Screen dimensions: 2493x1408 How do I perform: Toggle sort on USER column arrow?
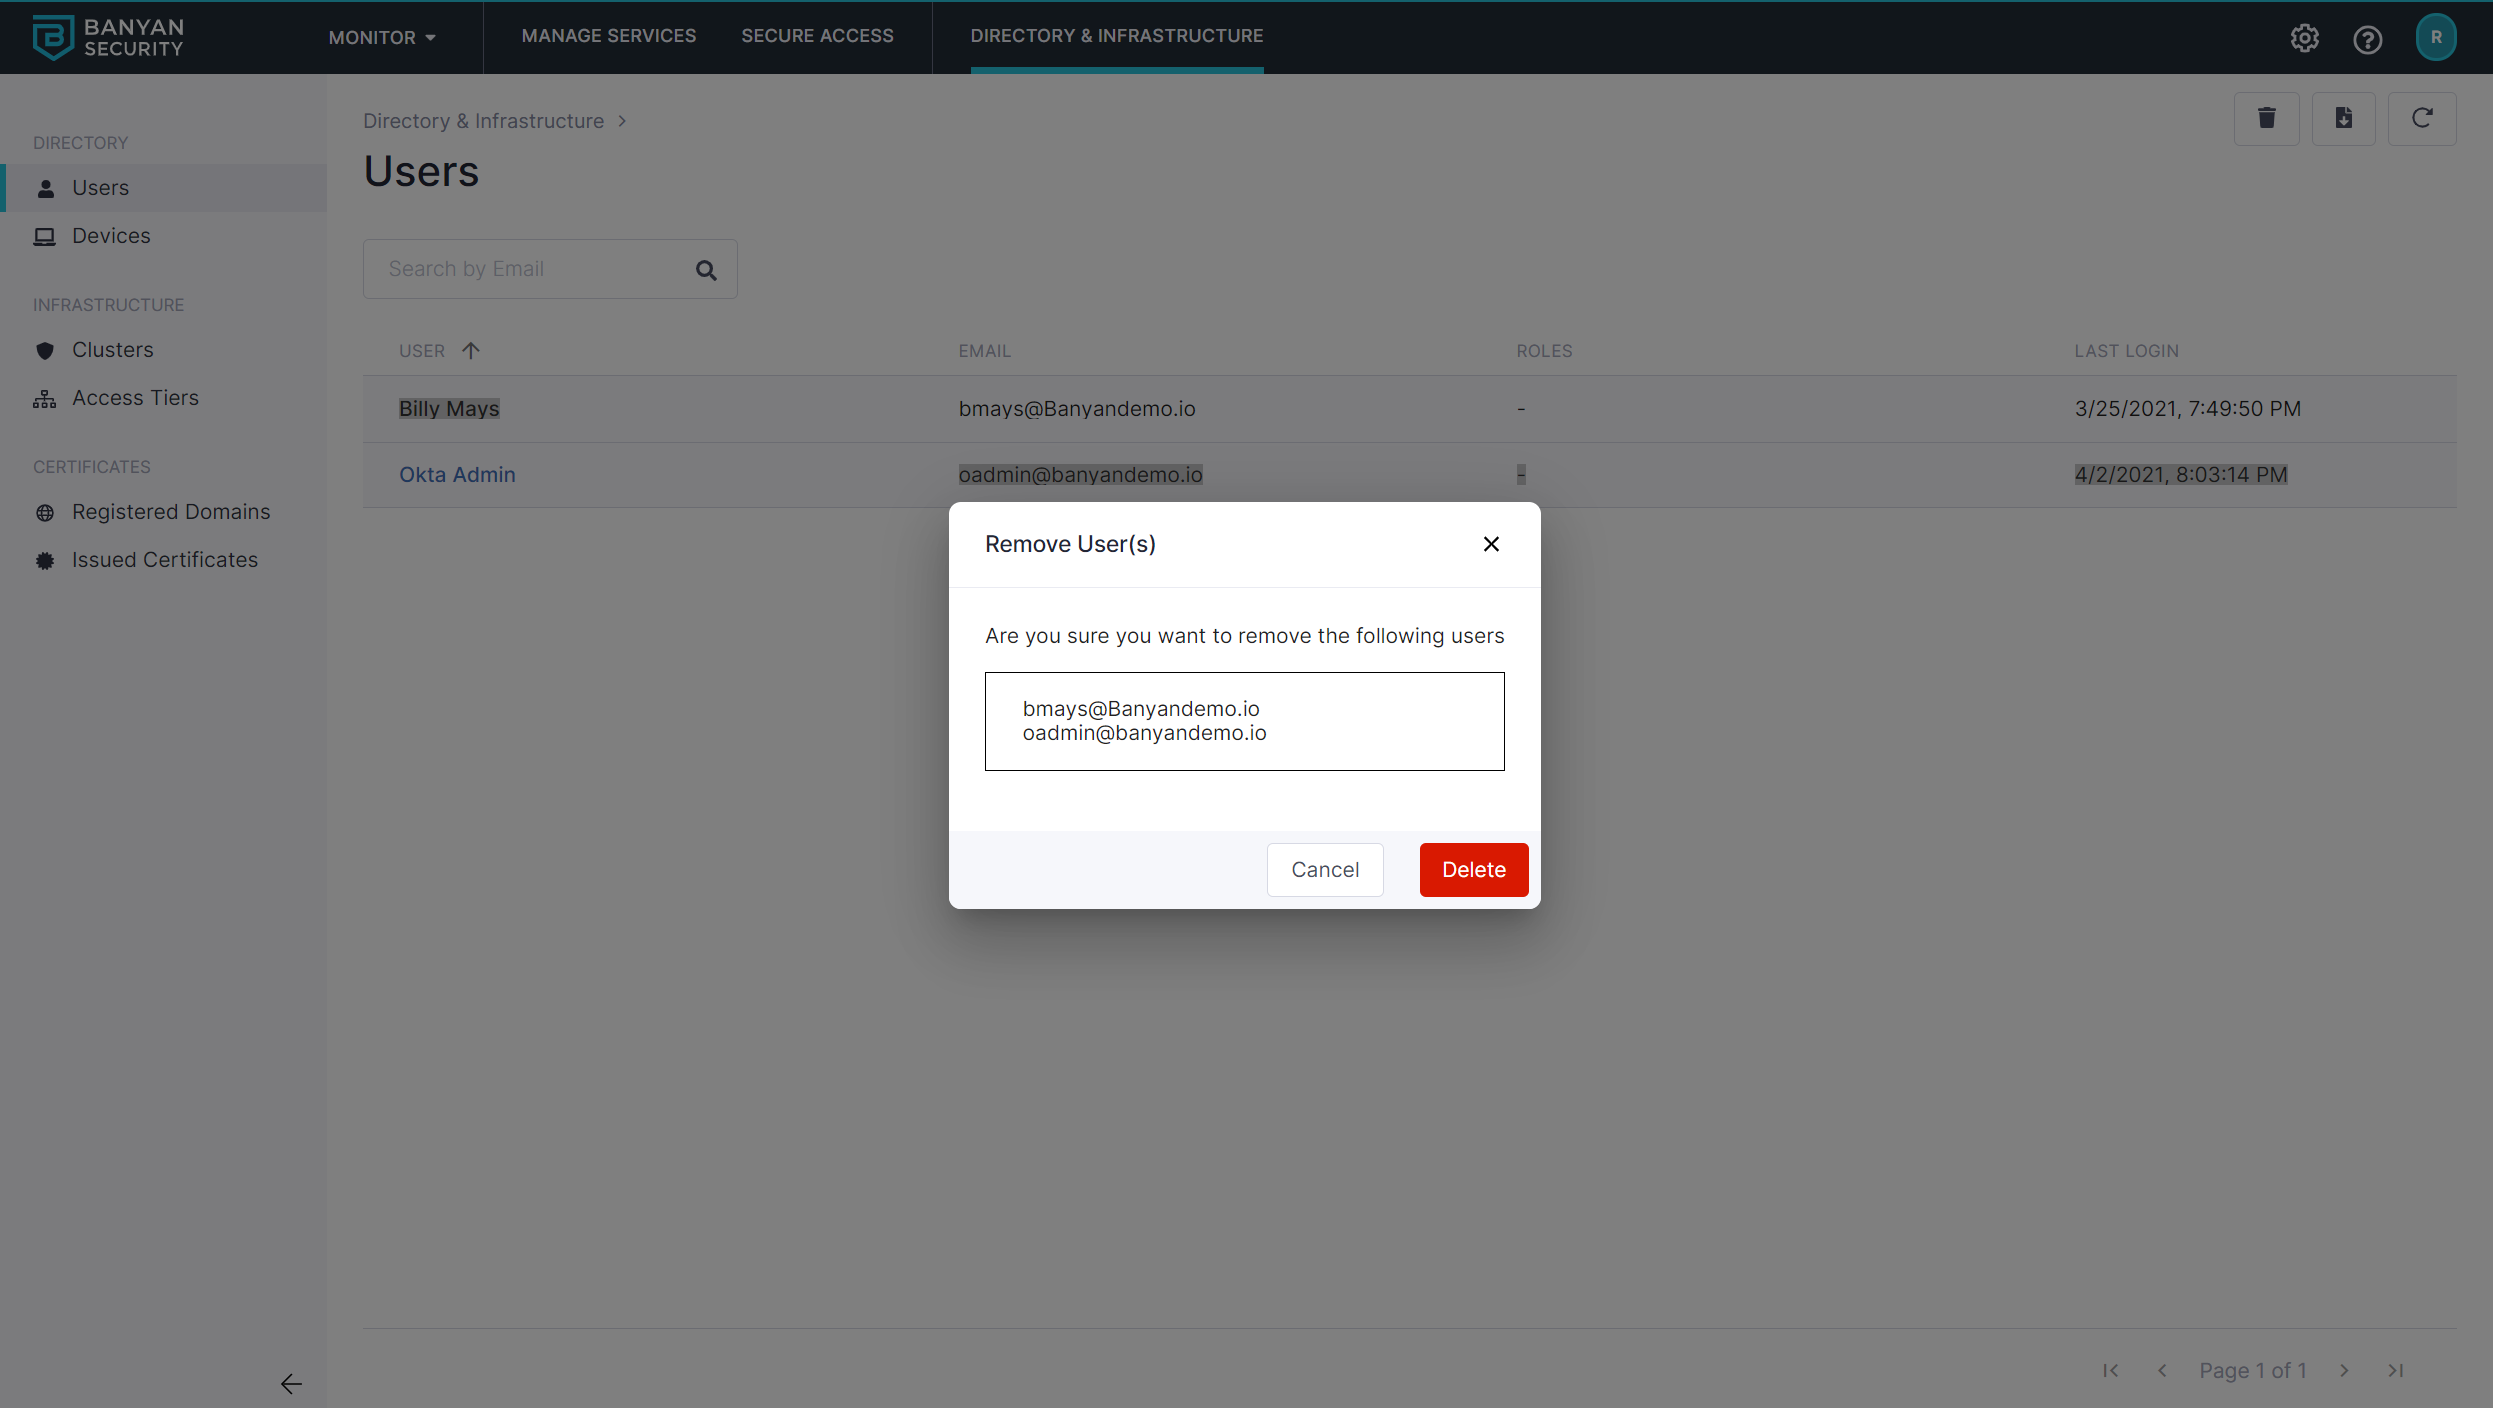point(471,351)
